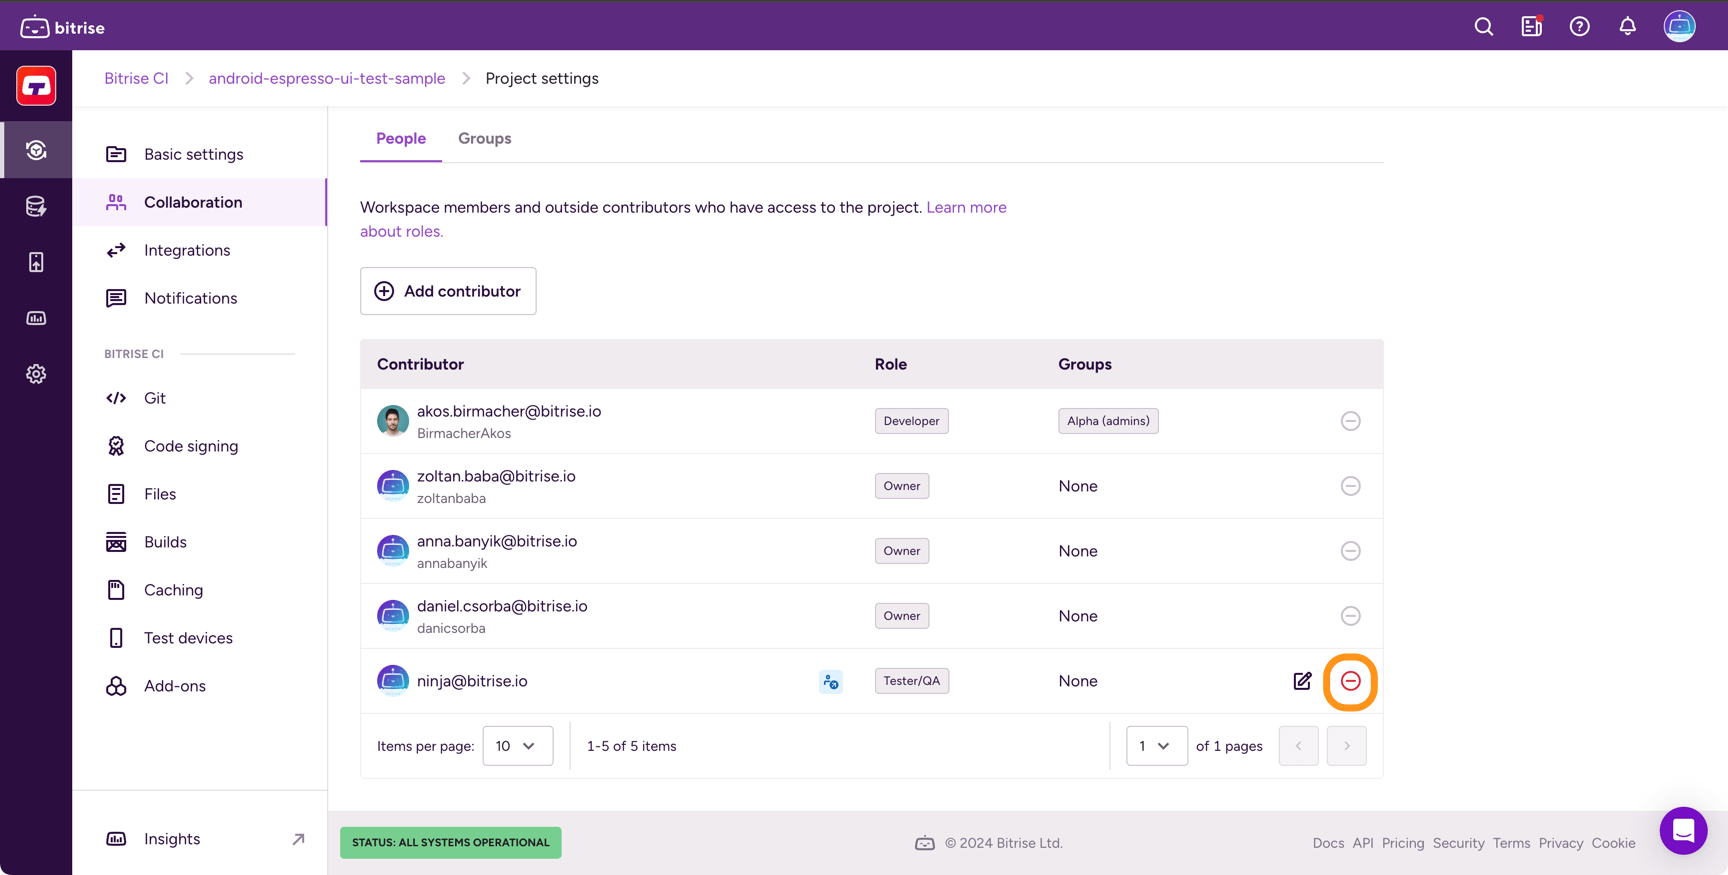1728x875 pixels.
Task: Remove ninja@bitrise.io contributor with red minus icon
Action: click(x=1350, y=681)
